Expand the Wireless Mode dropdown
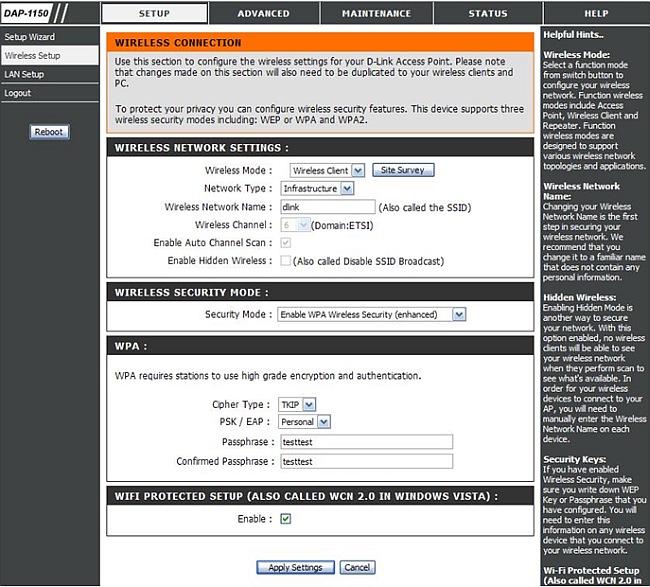 click(x=327, y=171)
